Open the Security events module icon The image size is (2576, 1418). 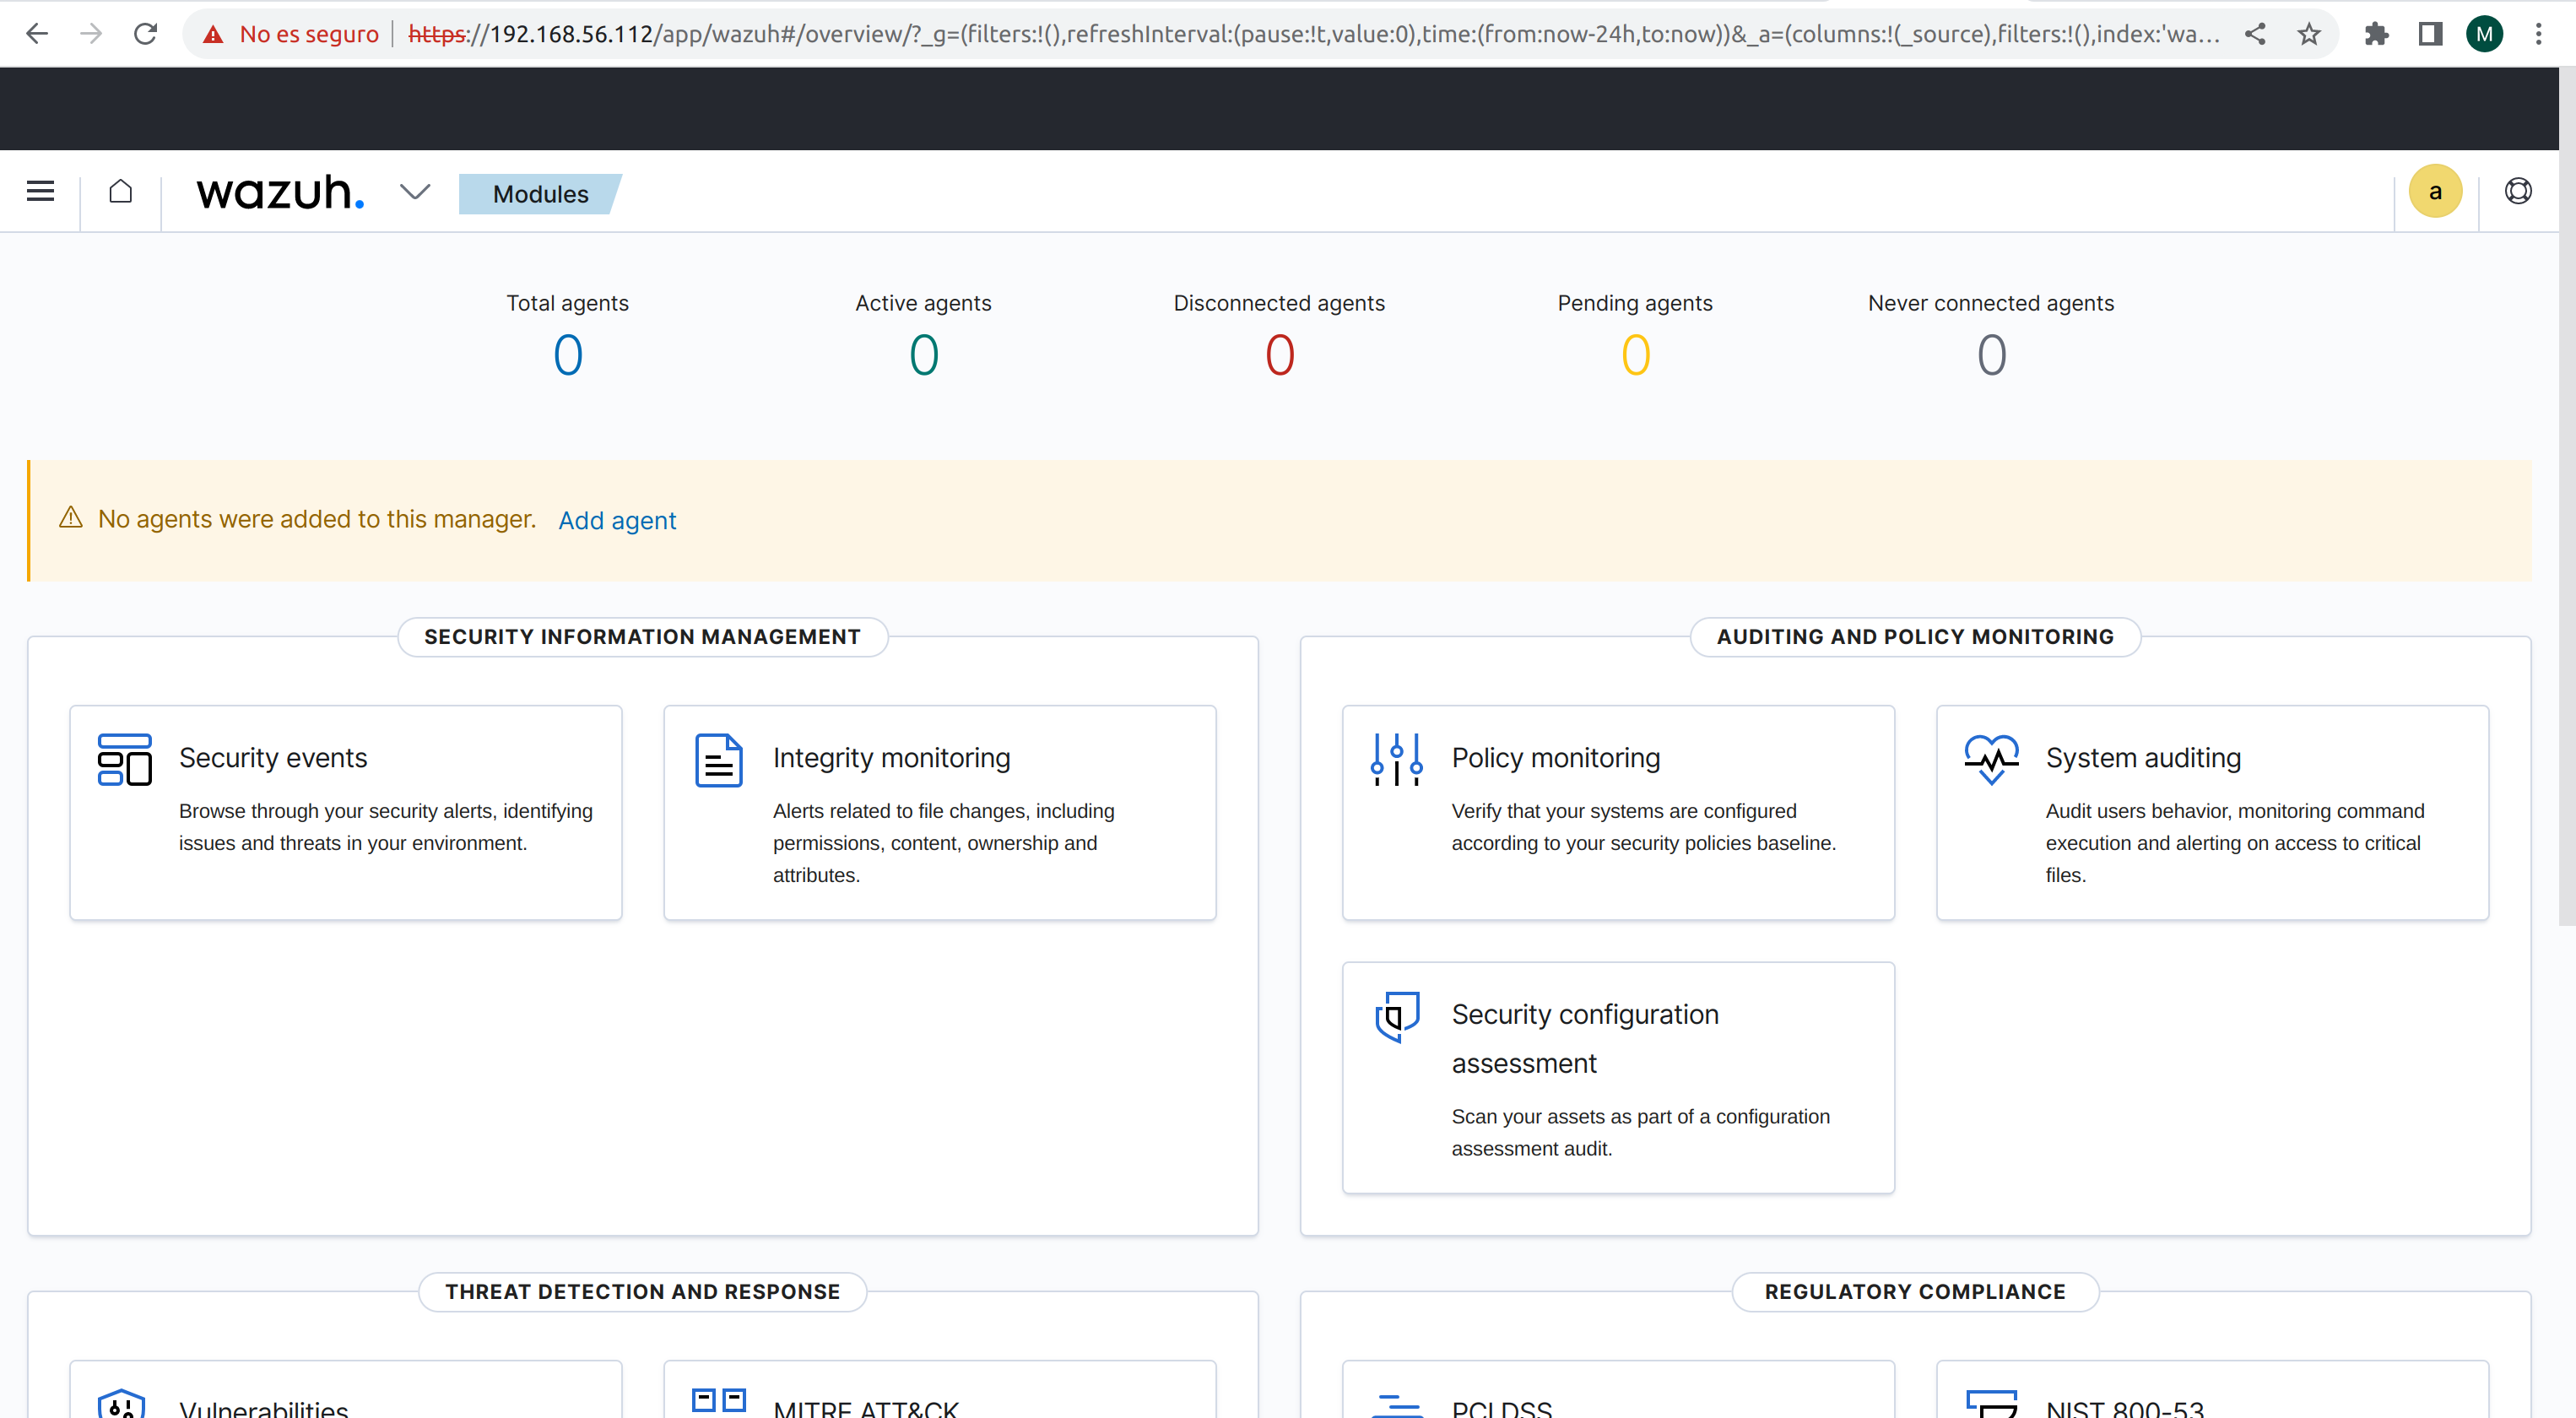click(x=124, y=760)
